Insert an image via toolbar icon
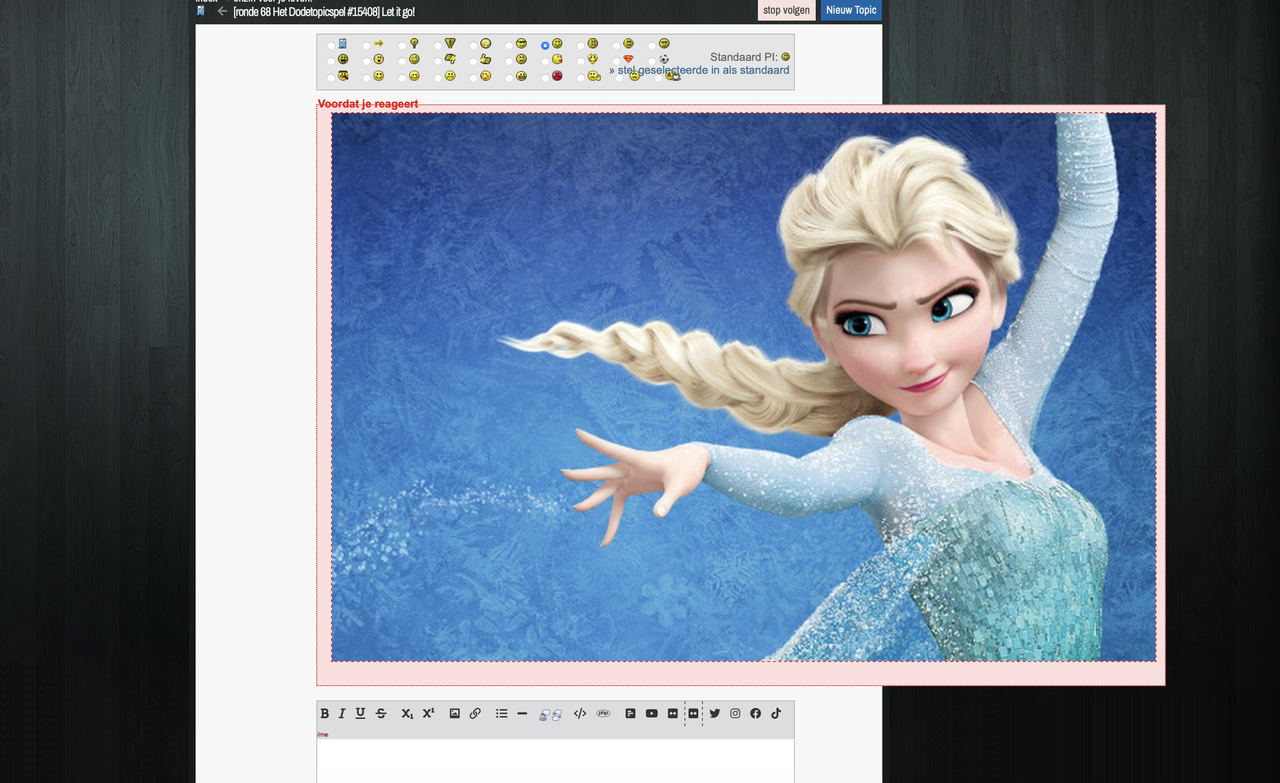This screenshot has width=1280, height=783. [454, 714]
